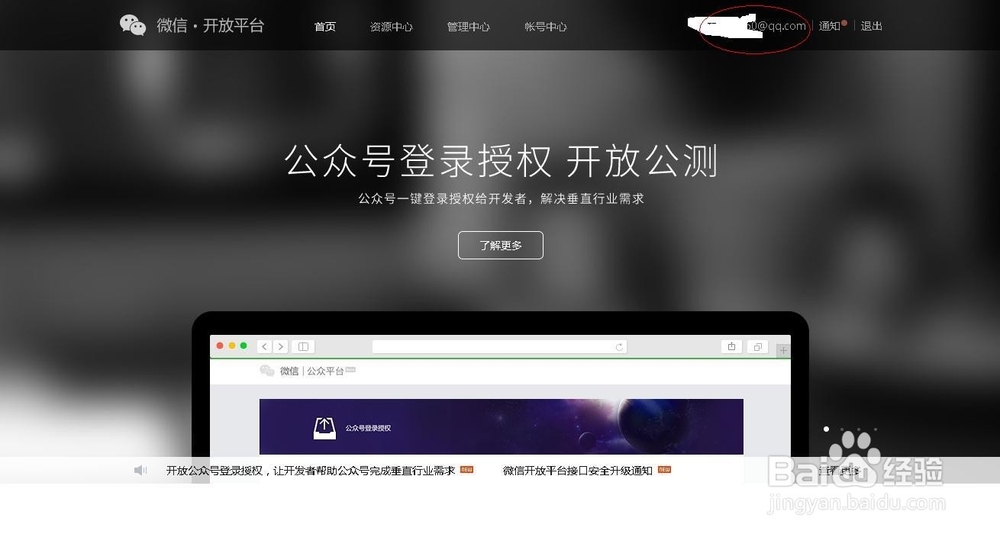The width and height of the screenshot is (1000, 537).
Task: Click the WeChat logo icon
Action: click(133, 26)
